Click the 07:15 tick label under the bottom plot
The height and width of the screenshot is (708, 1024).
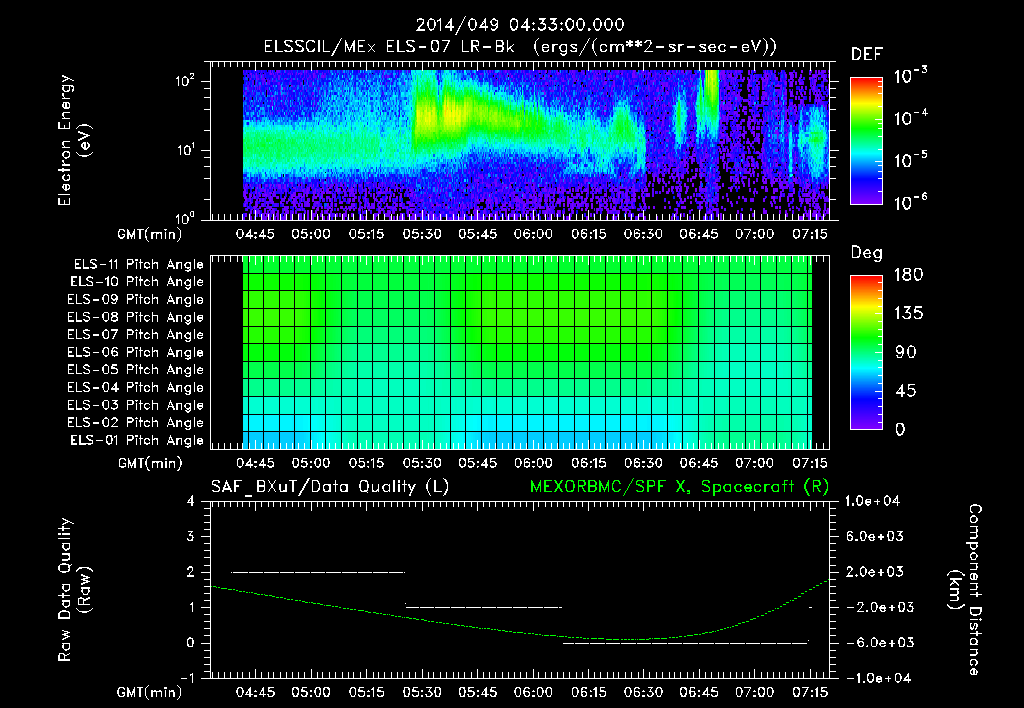click(x=810, y=692)
